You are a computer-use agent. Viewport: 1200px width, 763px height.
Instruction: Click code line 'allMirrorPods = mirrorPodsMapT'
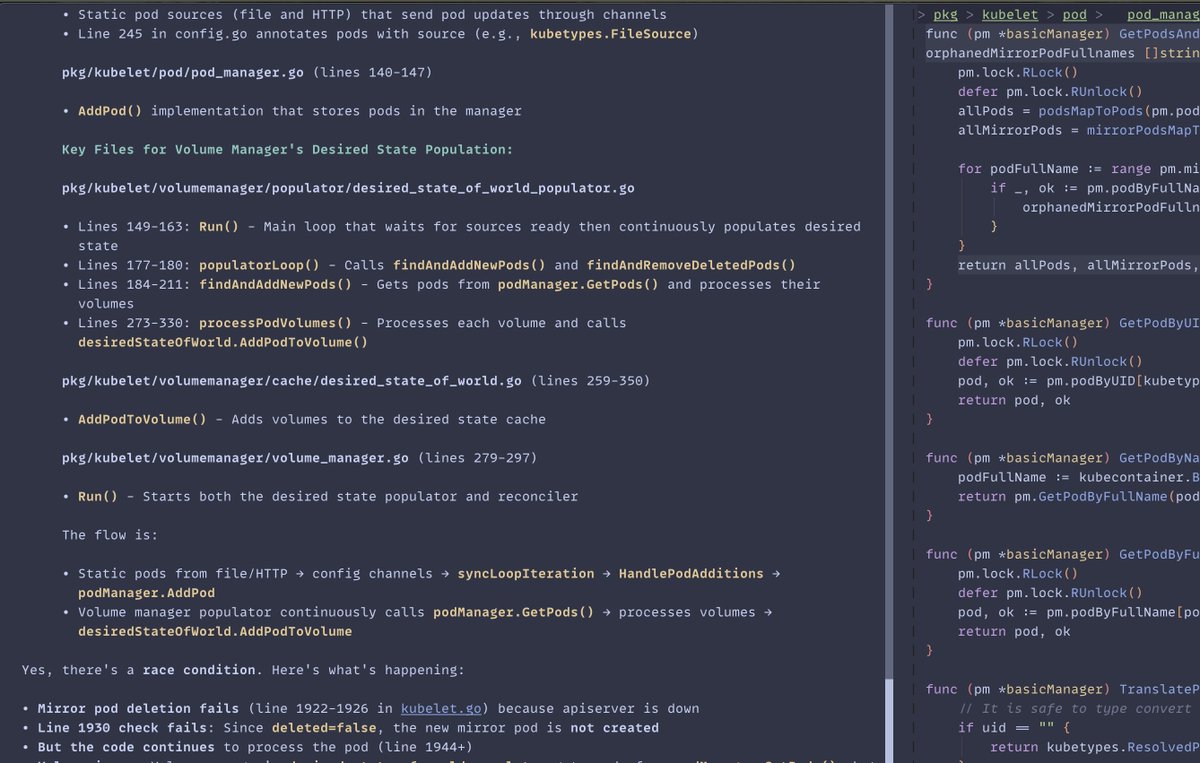tap(1079, 130)
